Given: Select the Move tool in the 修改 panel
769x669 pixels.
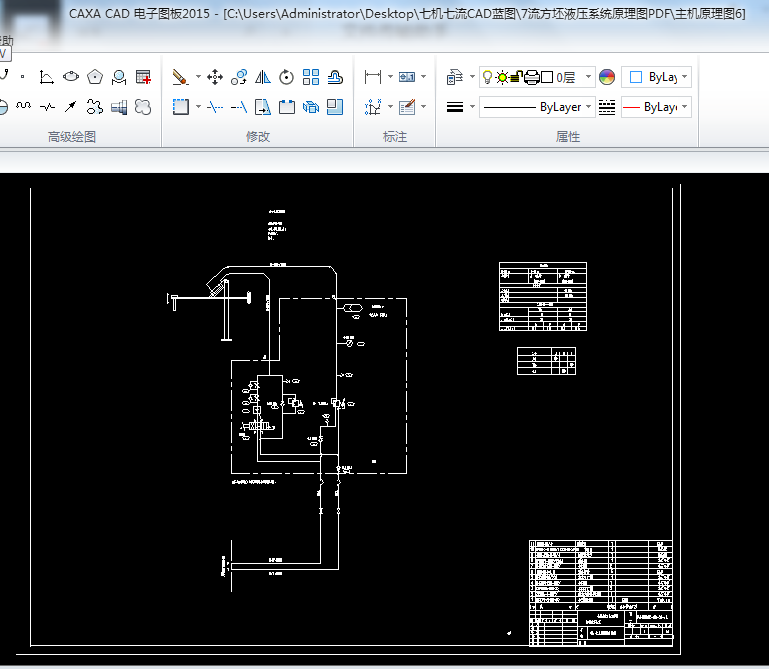Looking at the screenshot, I should tap(214, 77).
